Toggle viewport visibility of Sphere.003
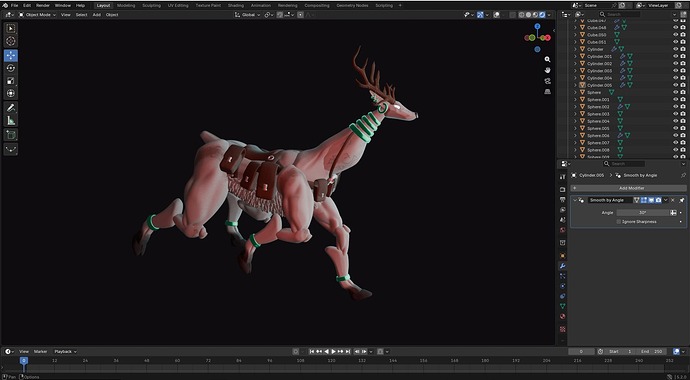The height and width of the screenshot is (380, 690). [x=675, y=114]
